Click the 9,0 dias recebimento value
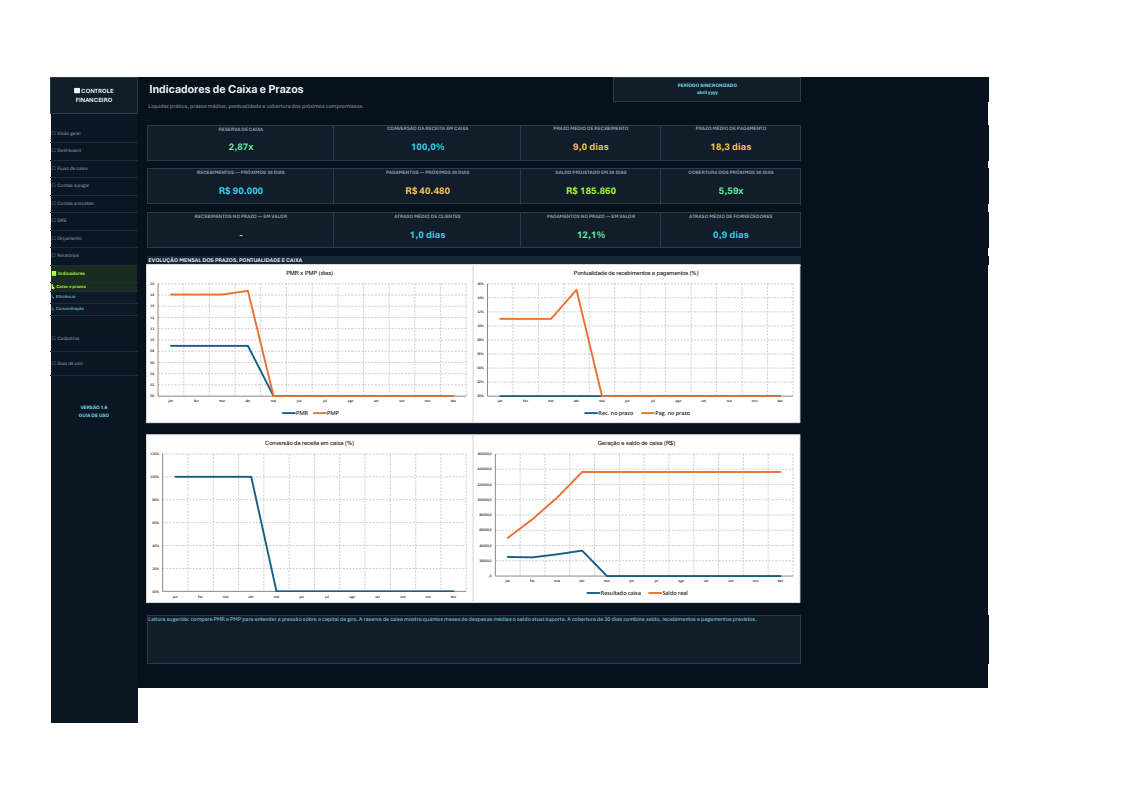 point(591,147)
